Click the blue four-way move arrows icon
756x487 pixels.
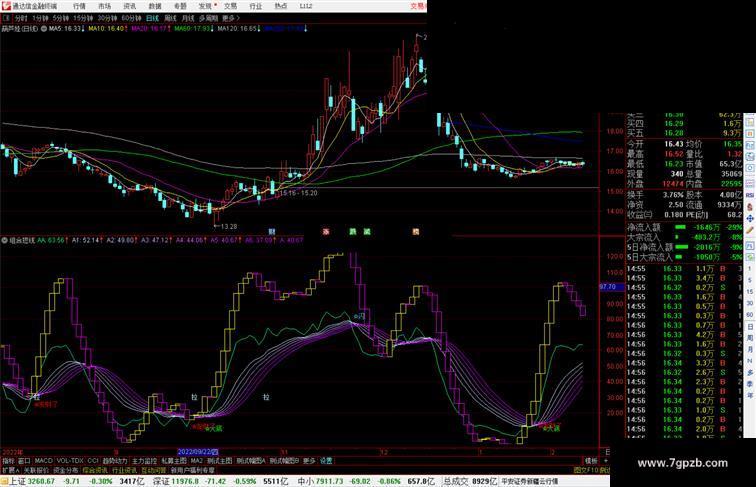750,219
